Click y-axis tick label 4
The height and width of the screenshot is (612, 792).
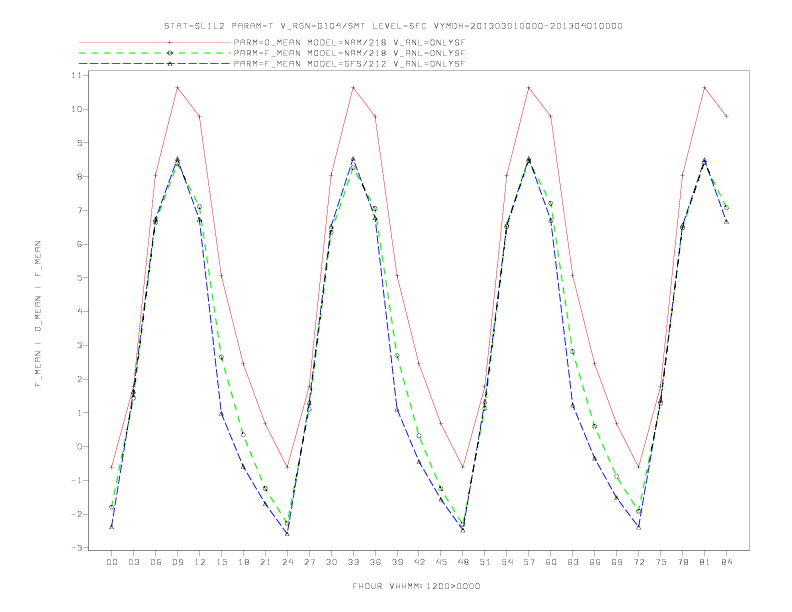(x=79, y=312)
